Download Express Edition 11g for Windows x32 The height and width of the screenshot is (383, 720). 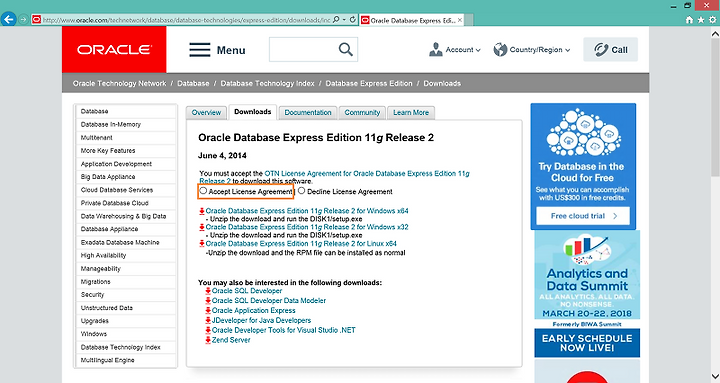point(307,227)
